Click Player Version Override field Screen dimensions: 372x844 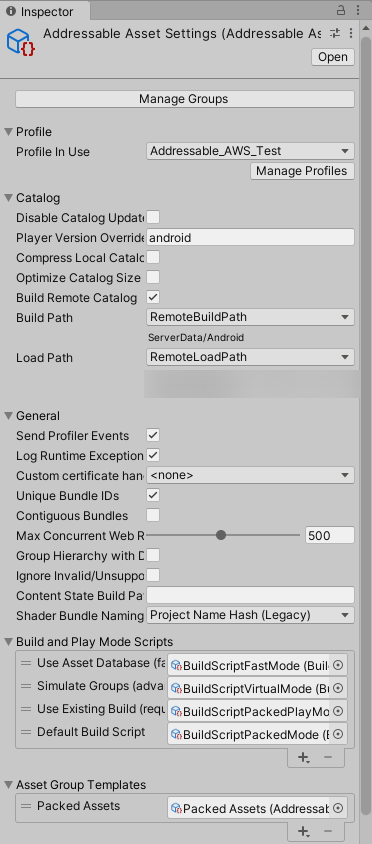250,237
